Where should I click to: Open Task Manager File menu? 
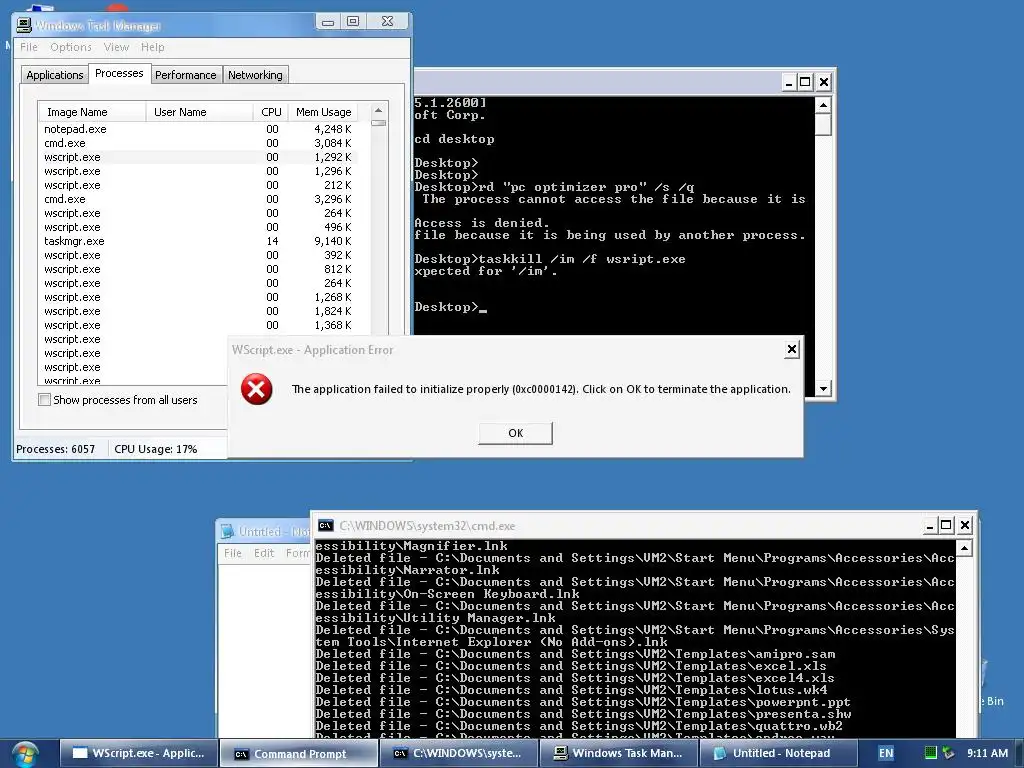tap(29, 47)
